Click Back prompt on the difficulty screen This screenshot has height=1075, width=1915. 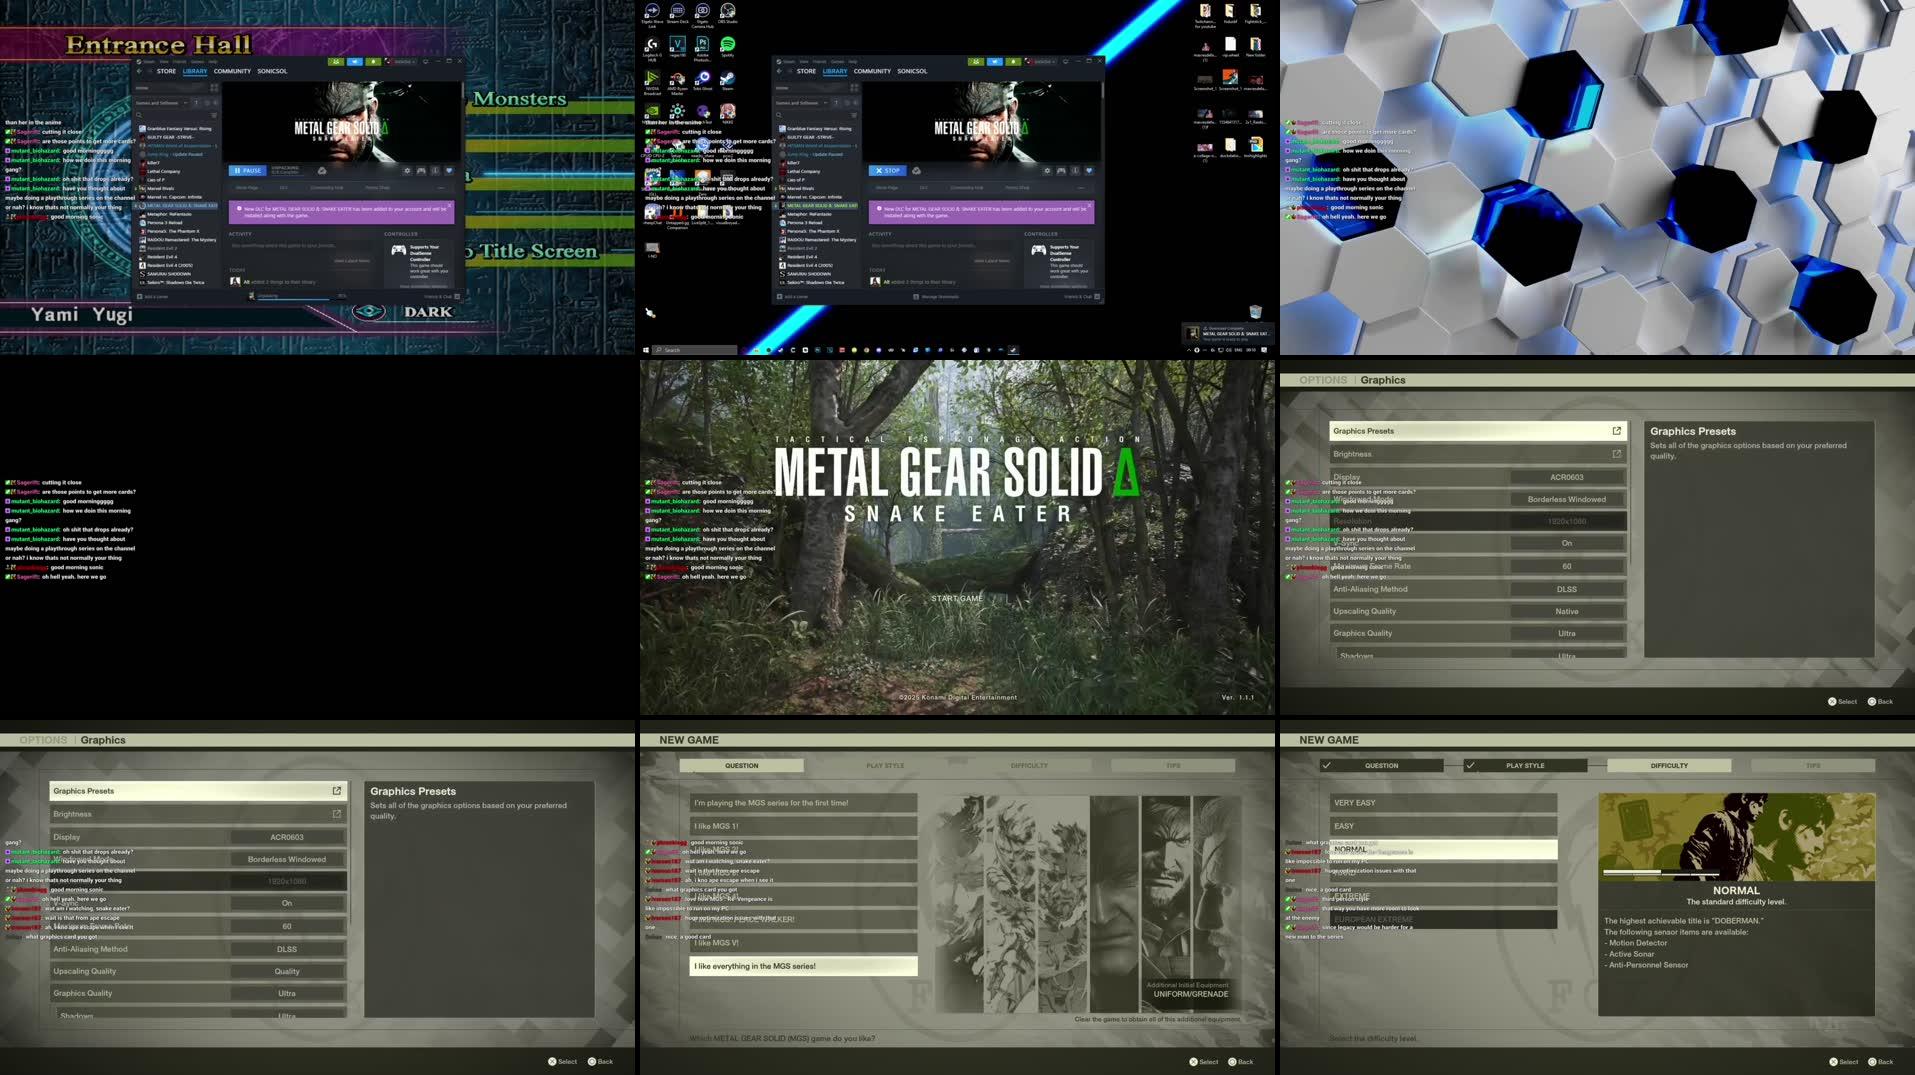[1880, 1062]
